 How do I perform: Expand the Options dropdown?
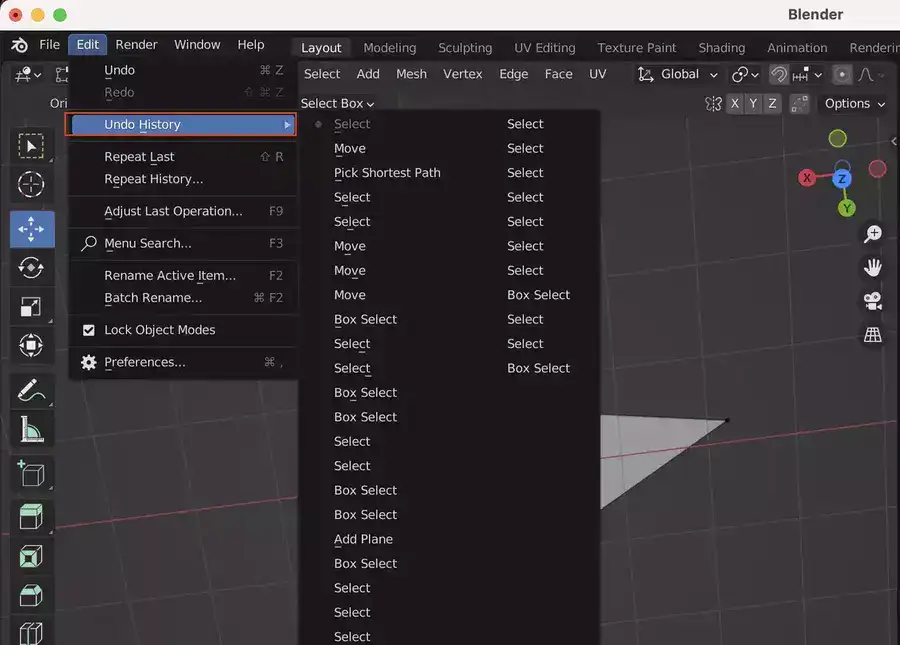(855, 104)
